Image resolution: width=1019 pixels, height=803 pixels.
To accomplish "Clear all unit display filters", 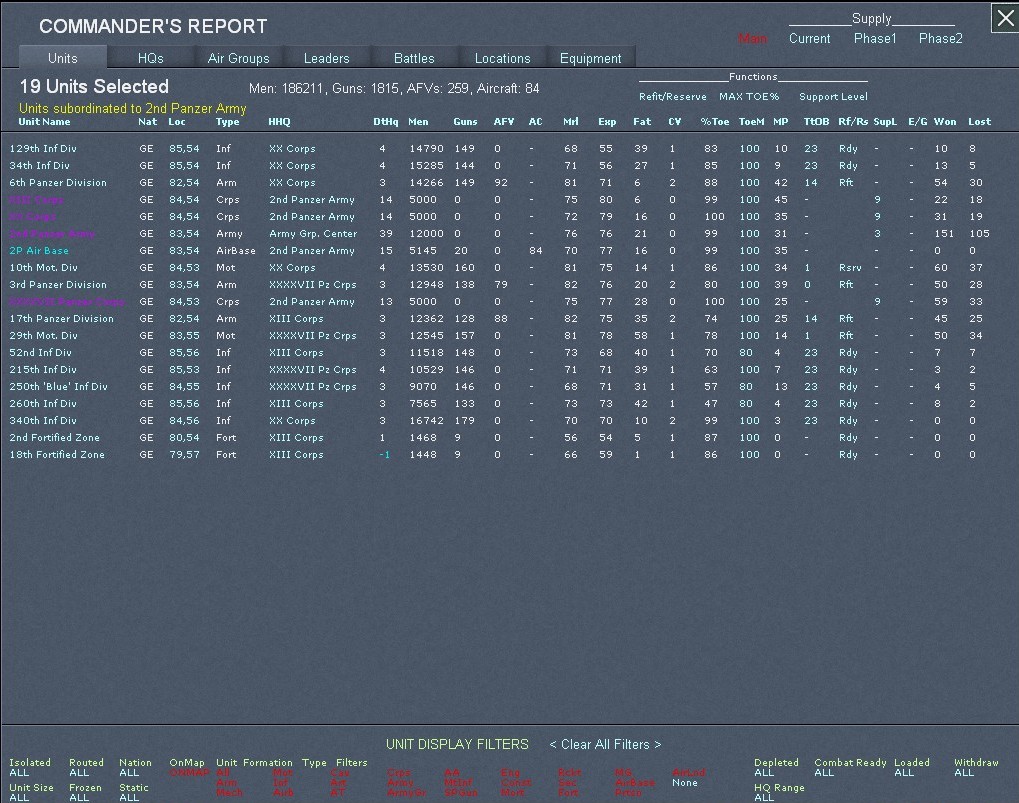I will coord(605,744).
